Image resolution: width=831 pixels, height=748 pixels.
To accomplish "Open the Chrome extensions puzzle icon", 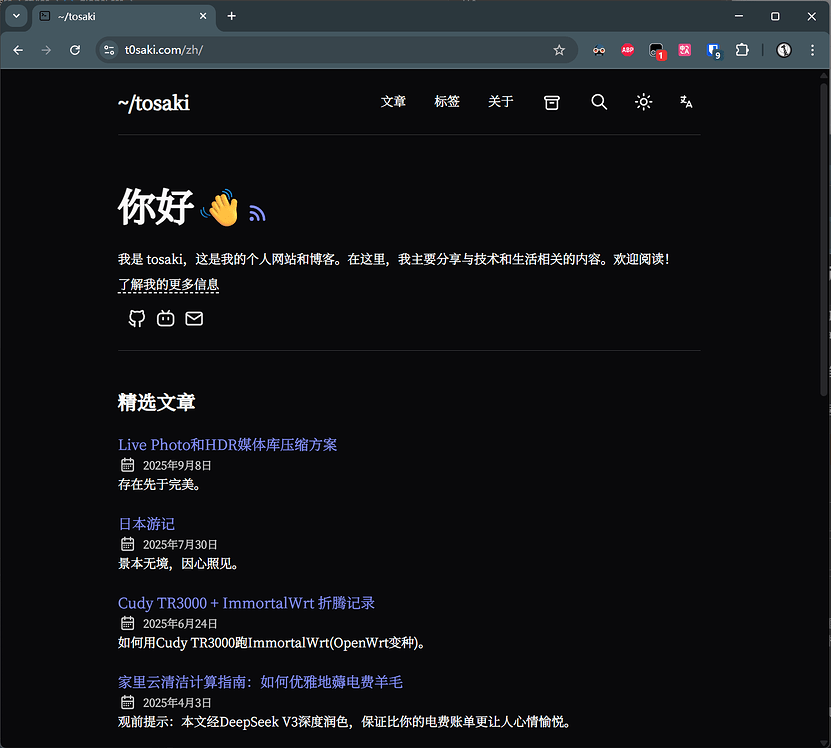I will tap(741, 50).
